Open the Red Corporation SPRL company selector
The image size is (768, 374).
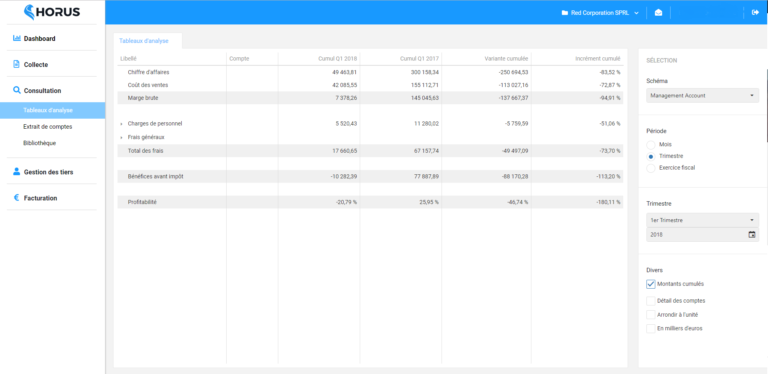(600, 13)
